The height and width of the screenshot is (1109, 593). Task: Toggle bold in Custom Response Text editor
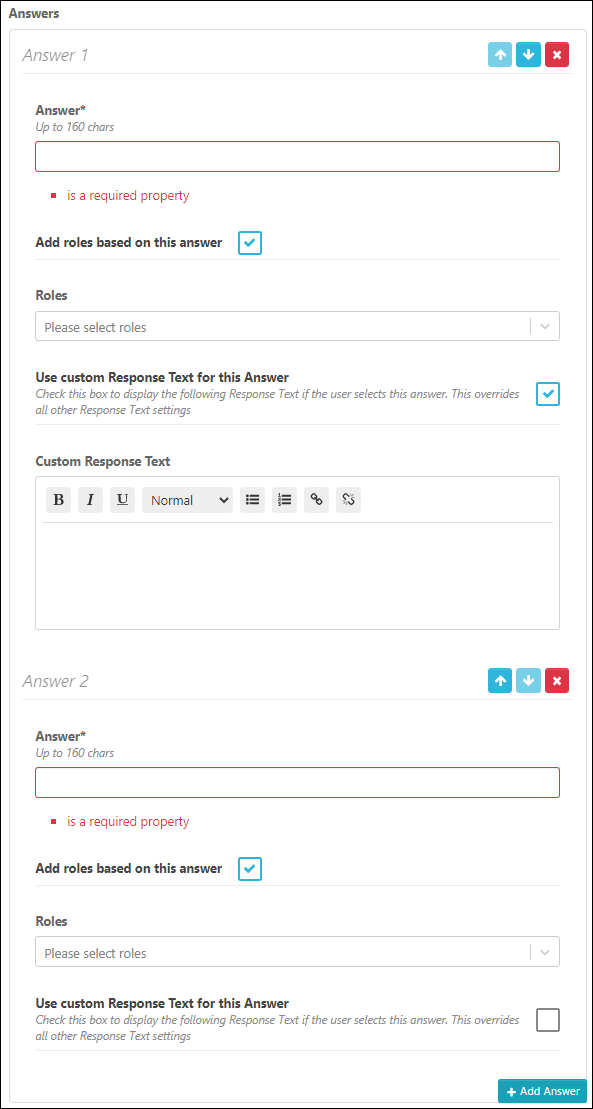[x=59, y=500]
